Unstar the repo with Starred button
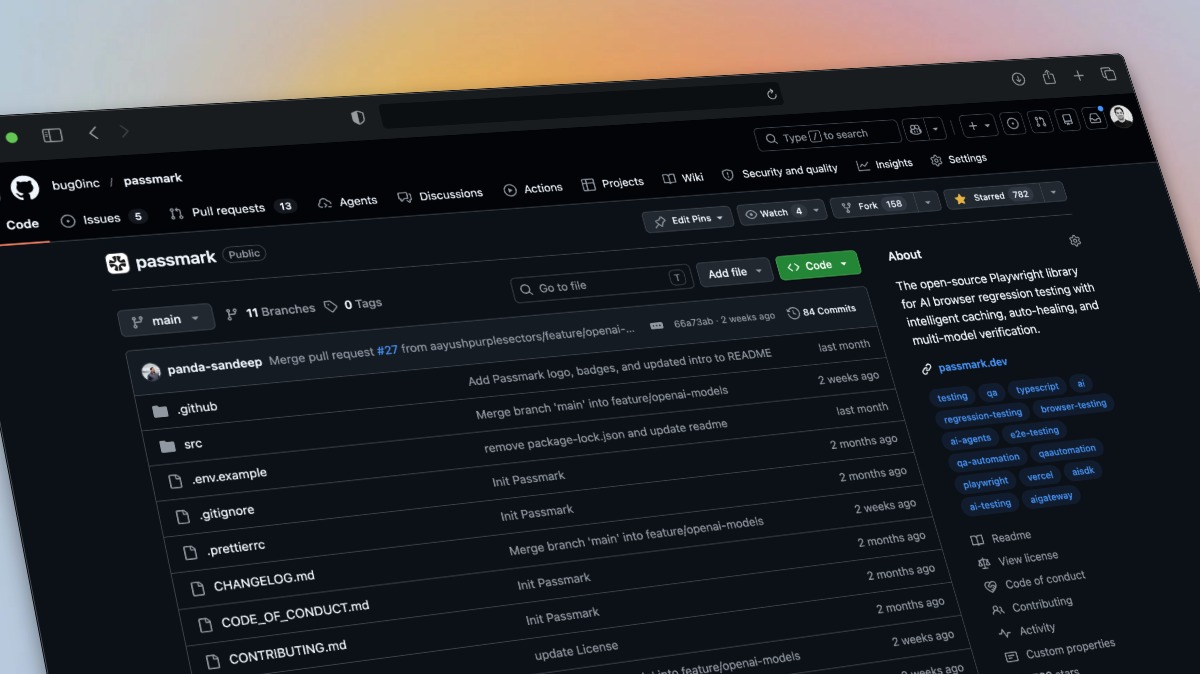 click(x=993, y=196)
